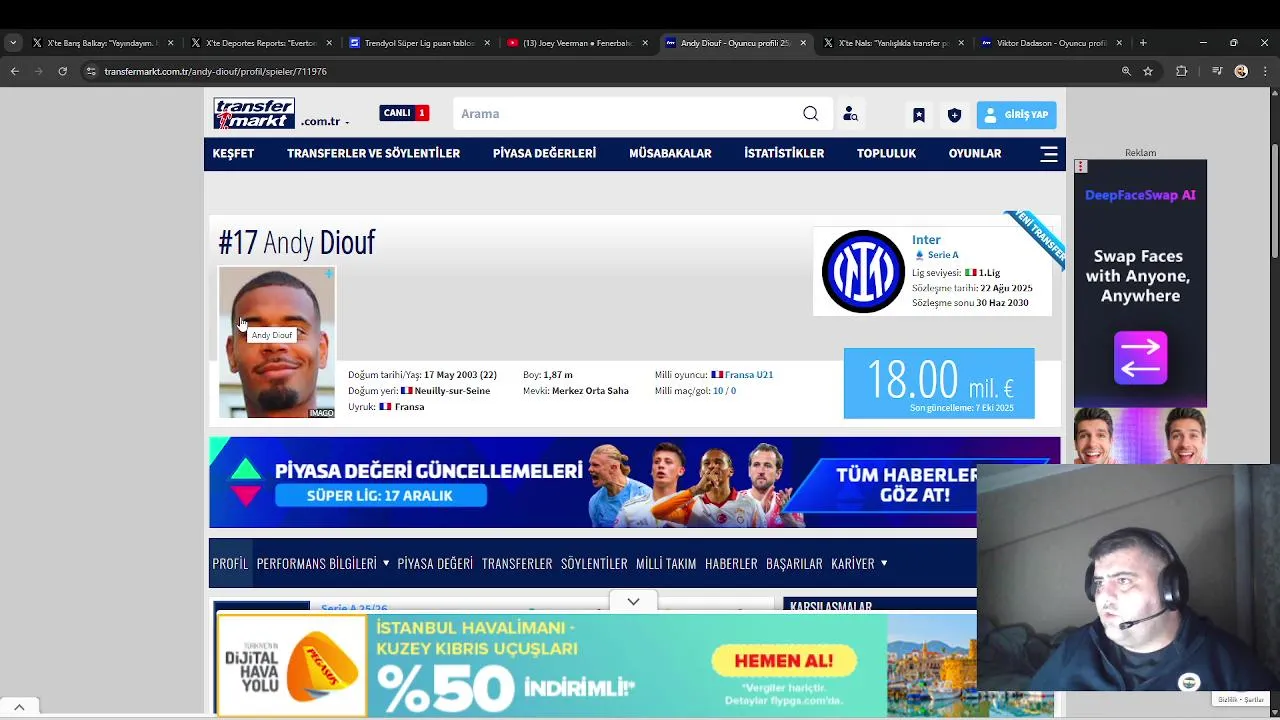The width and height of the screenshot is (1280, 720).
Task: Select the MİLLİ TAKIM tab
Action: [x=666, y=563]
